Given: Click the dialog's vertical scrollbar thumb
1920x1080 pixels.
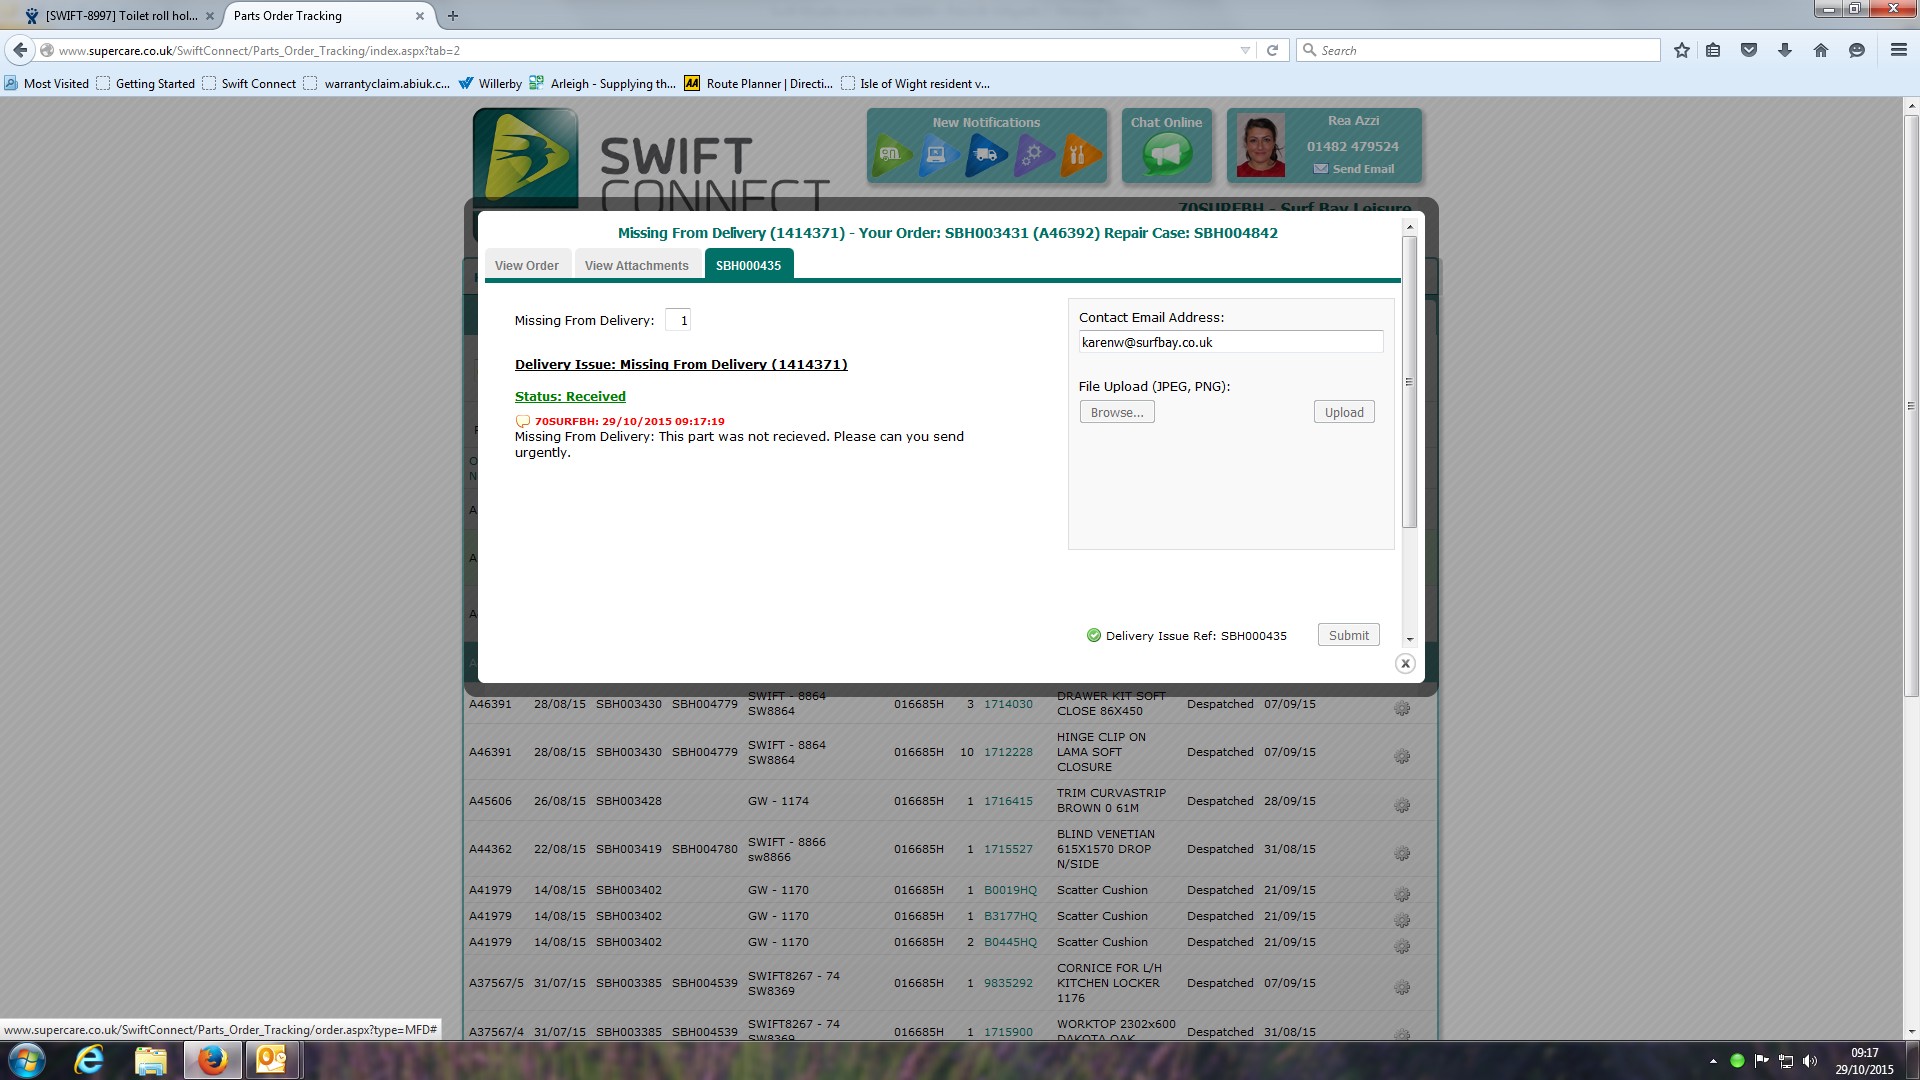Looking at the screenshot, I should [1409, 381].
